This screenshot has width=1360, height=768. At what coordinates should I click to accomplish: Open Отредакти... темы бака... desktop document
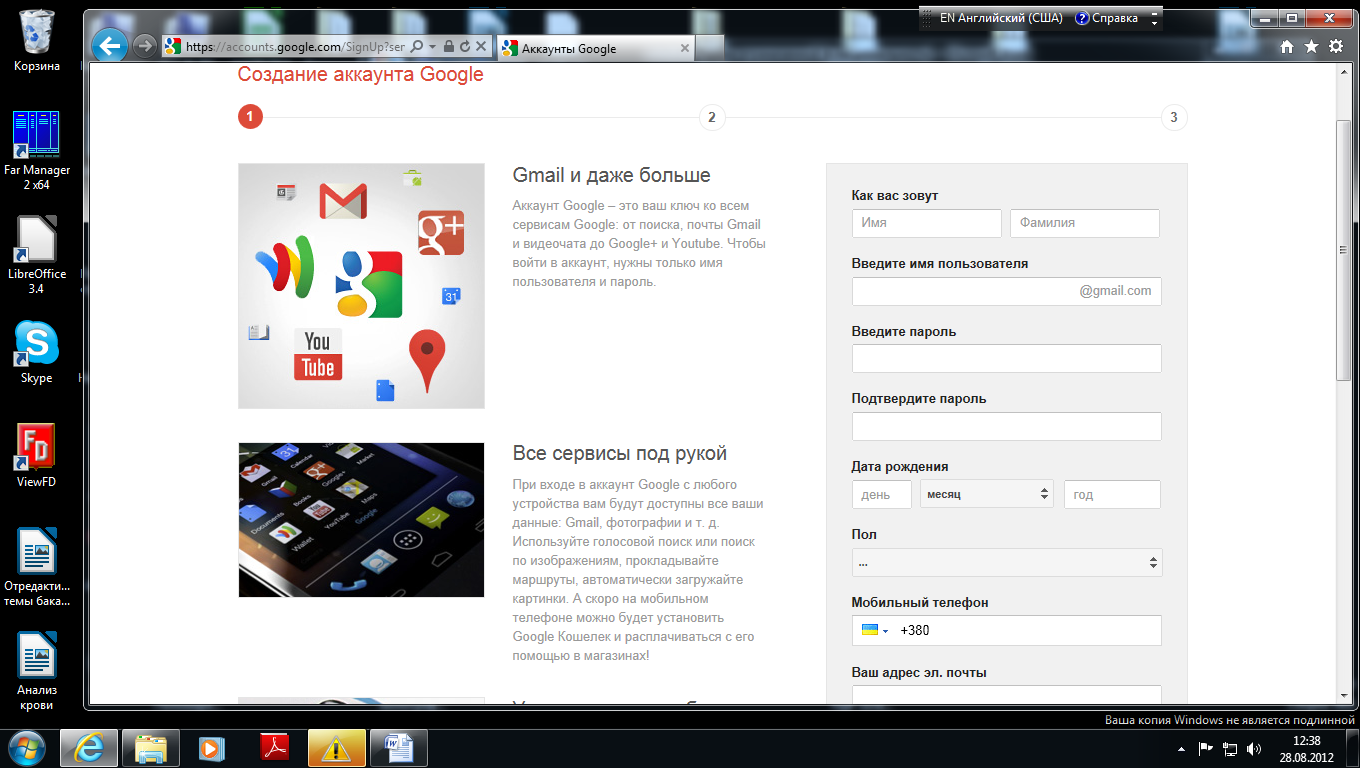point(37,567)
